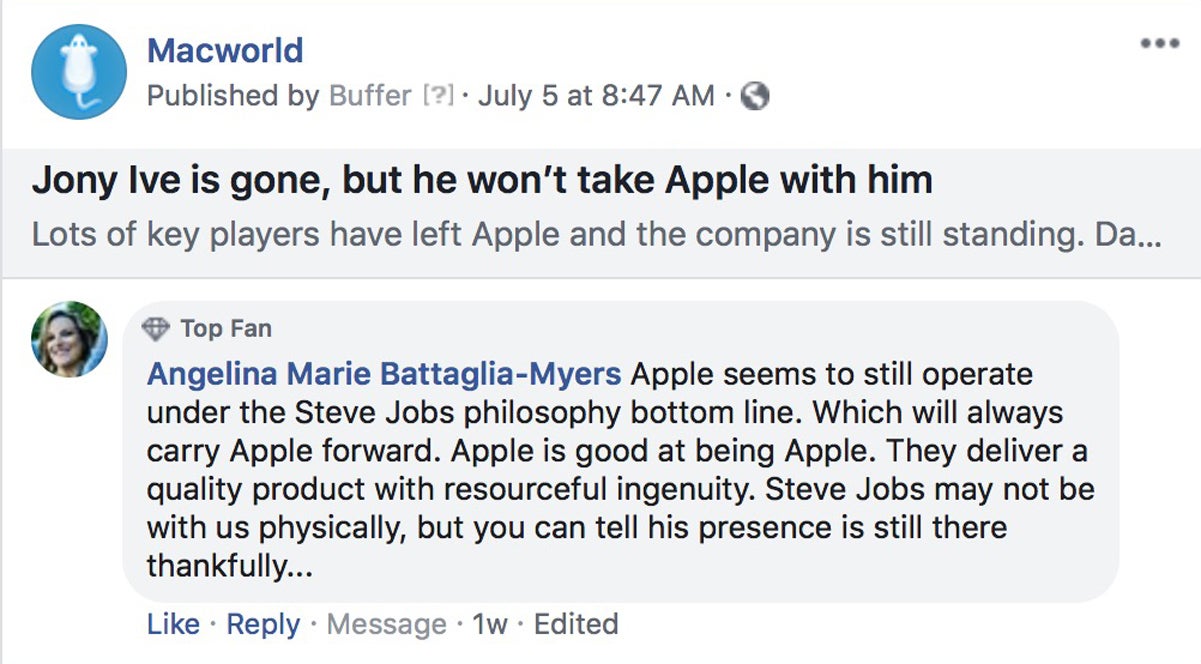Click the Buffer publisher link

click(x=370, y=96)
